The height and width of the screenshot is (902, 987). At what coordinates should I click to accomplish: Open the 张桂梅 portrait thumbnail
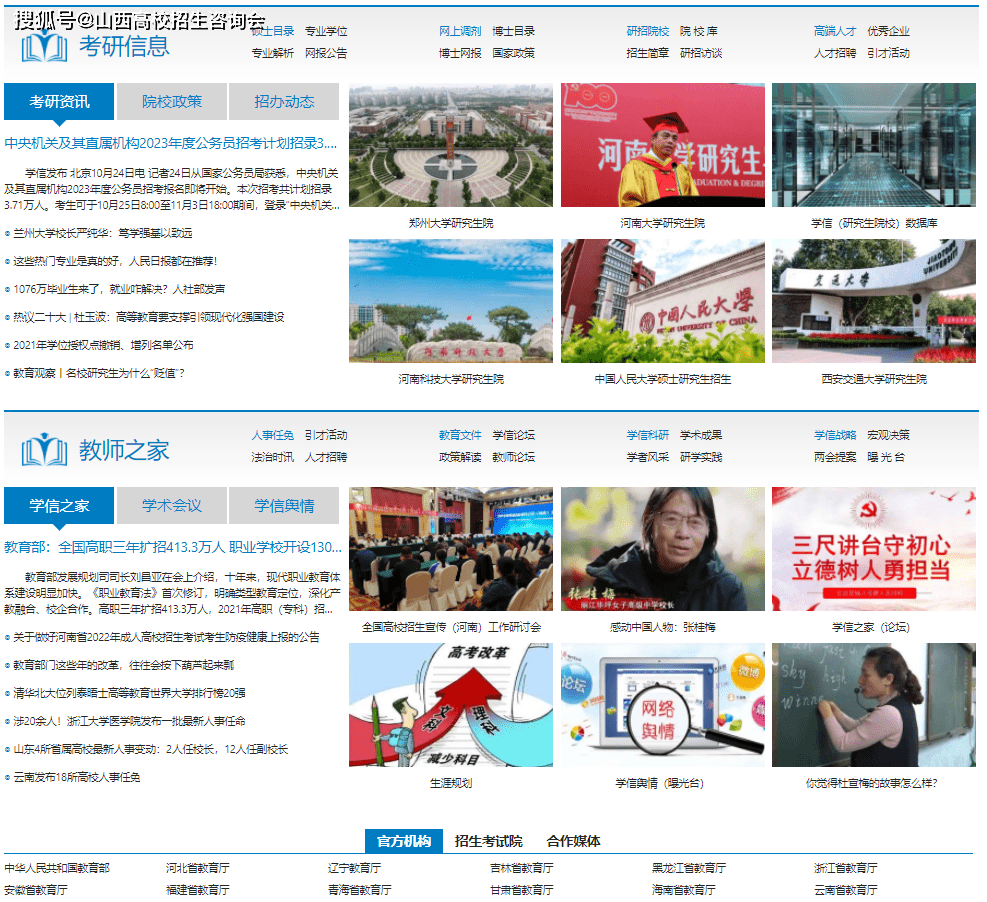tap(663, 549)
